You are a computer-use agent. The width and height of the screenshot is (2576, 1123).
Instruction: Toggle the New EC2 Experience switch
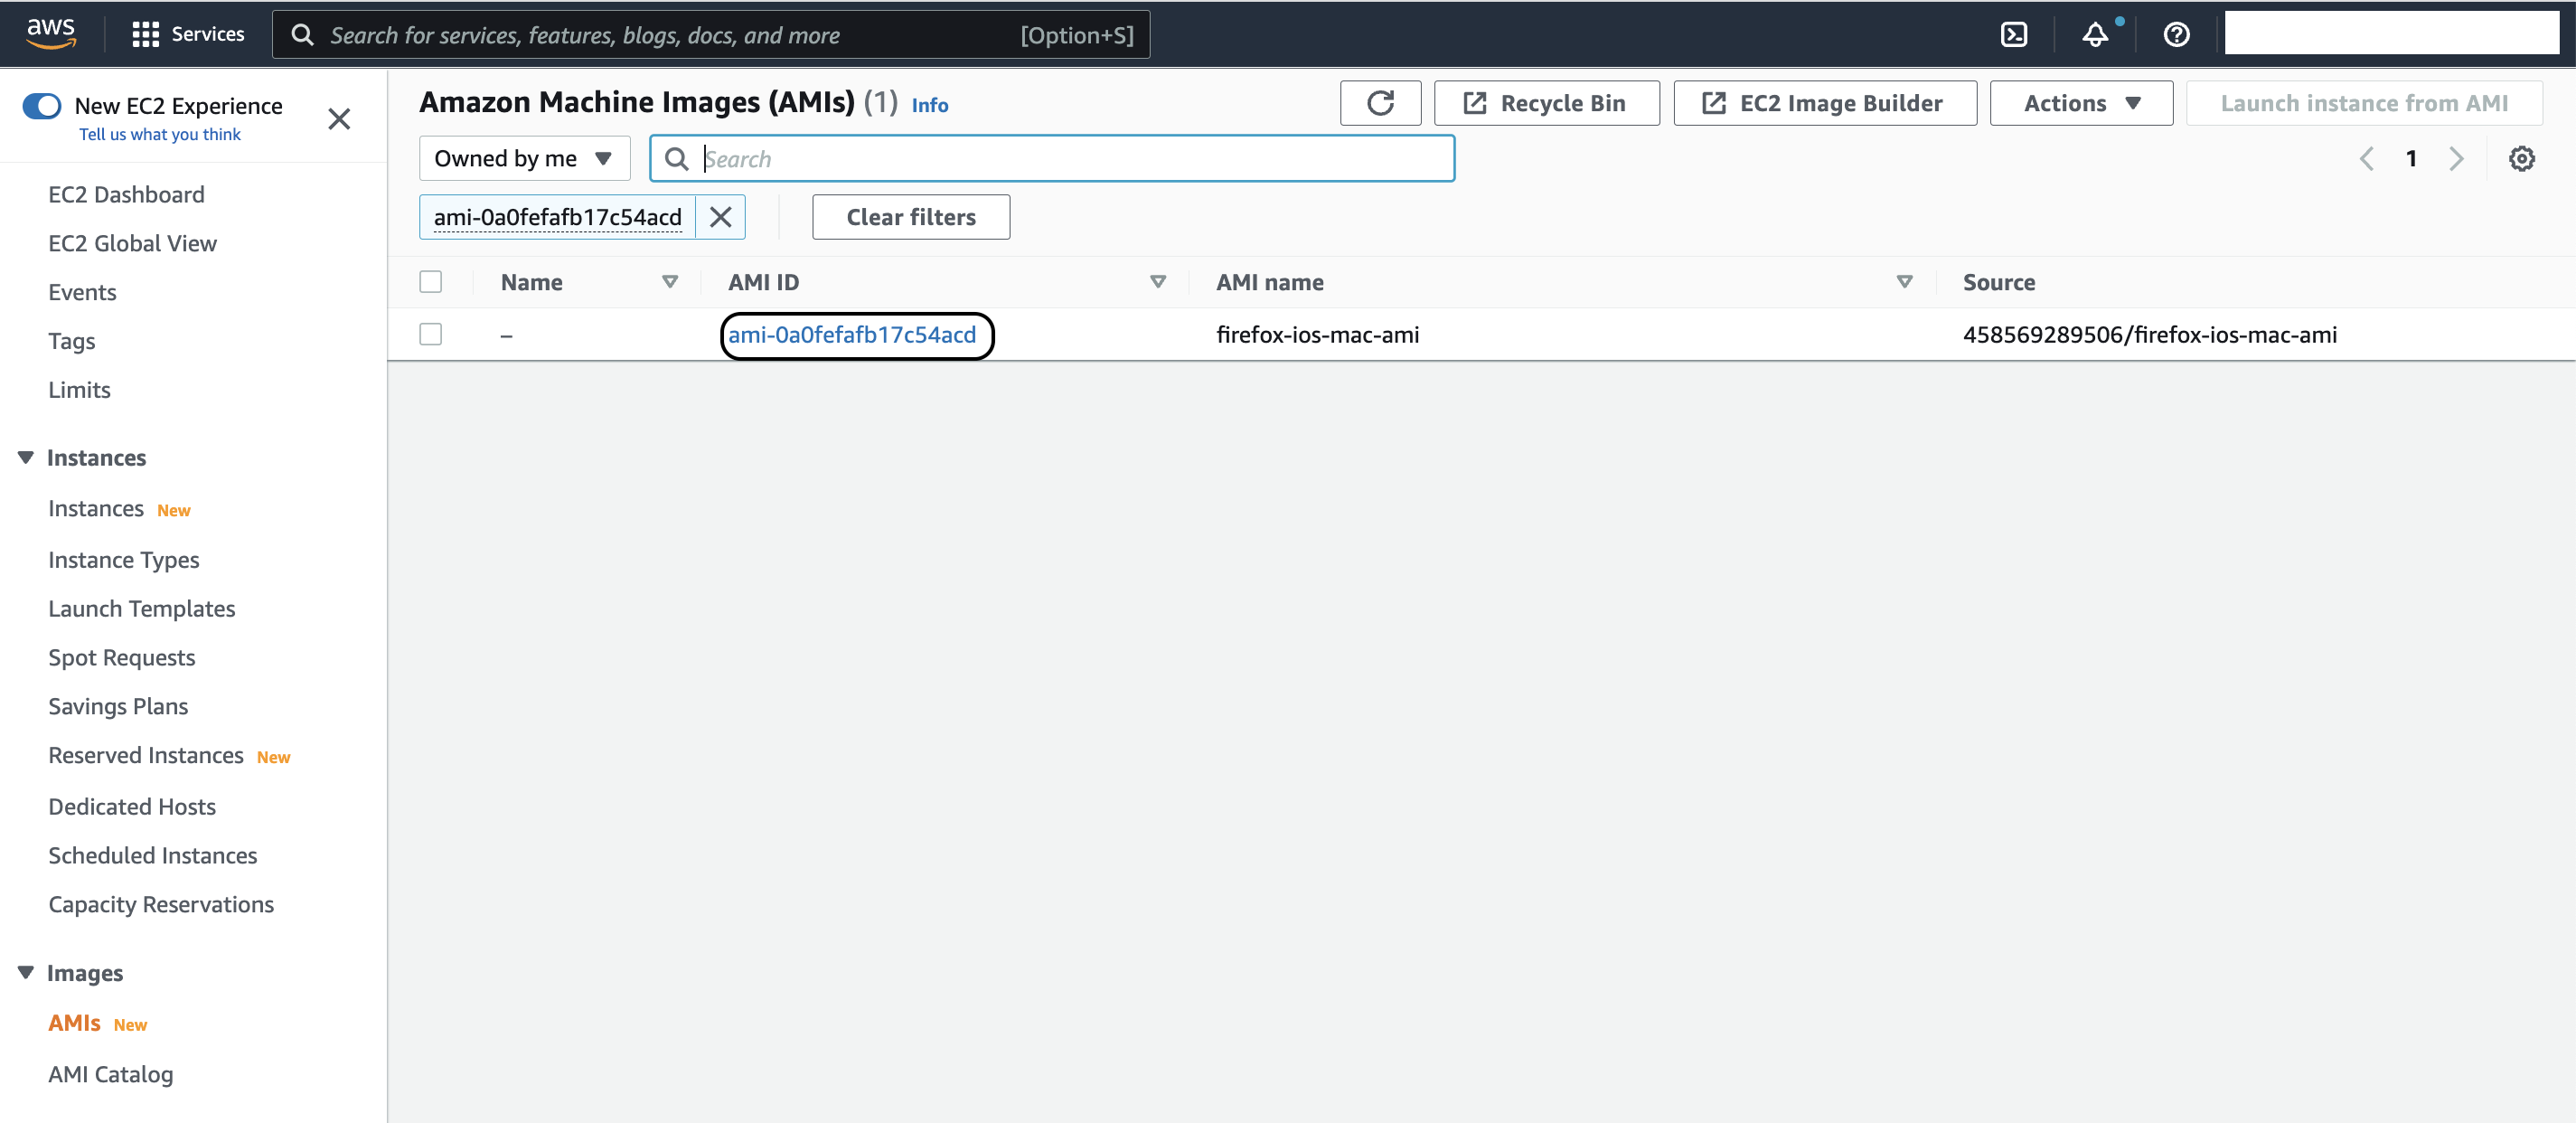(x=42, y=105)
